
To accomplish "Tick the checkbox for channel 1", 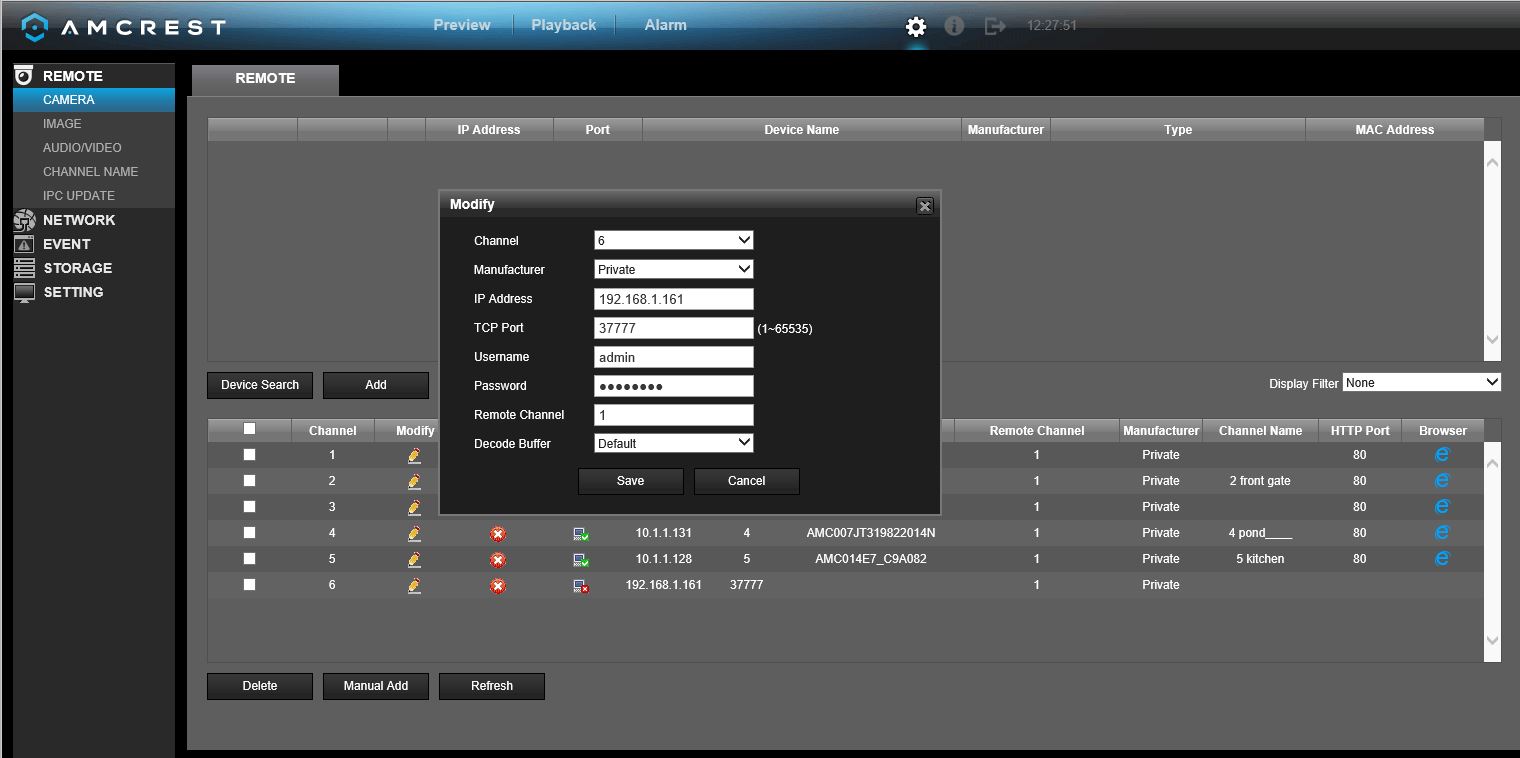I will [250, 455].
